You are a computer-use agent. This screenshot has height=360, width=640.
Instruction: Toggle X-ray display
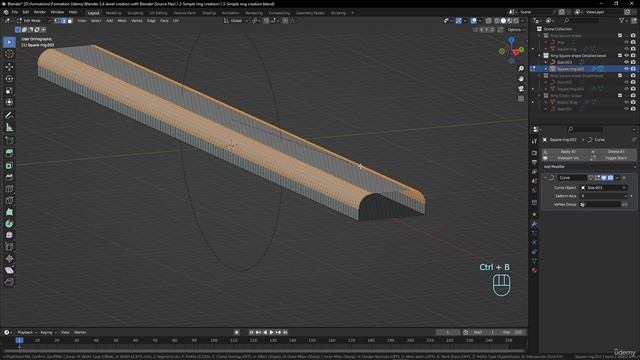pos(489,21)
